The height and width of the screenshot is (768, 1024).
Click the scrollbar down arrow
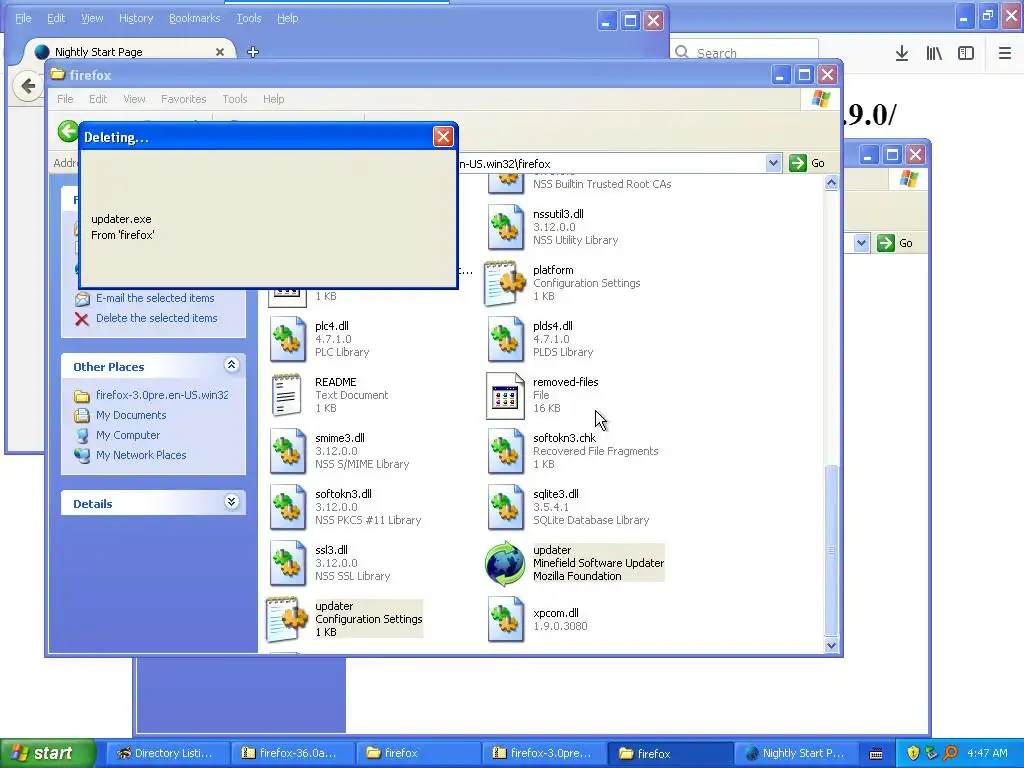point(831,645)
